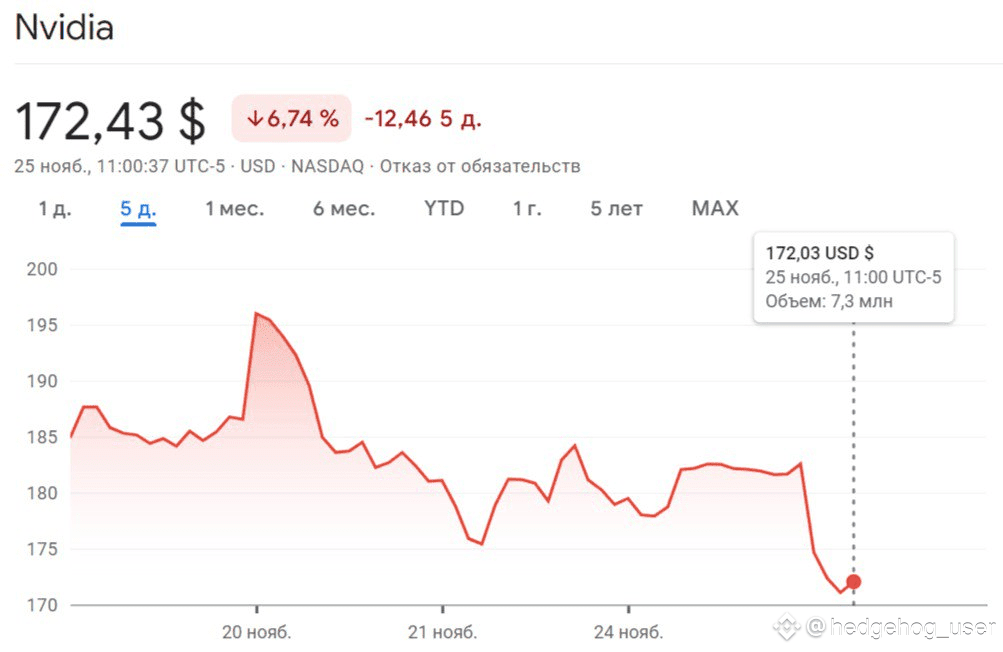Screen dimensions: 1003x652
Task: Switch the chart to "5 лет"
Action: pyautogui.click(x=616, y=209)
